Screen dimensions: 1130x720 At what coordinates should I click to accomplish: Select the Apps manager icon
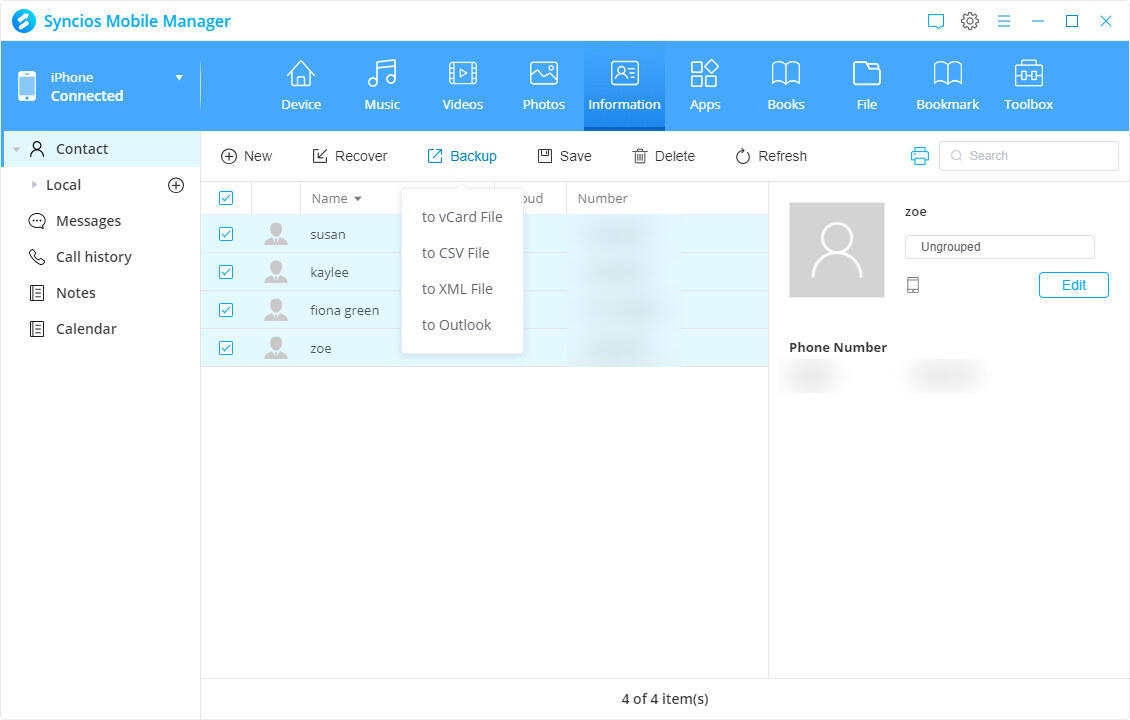click(704, 85)
